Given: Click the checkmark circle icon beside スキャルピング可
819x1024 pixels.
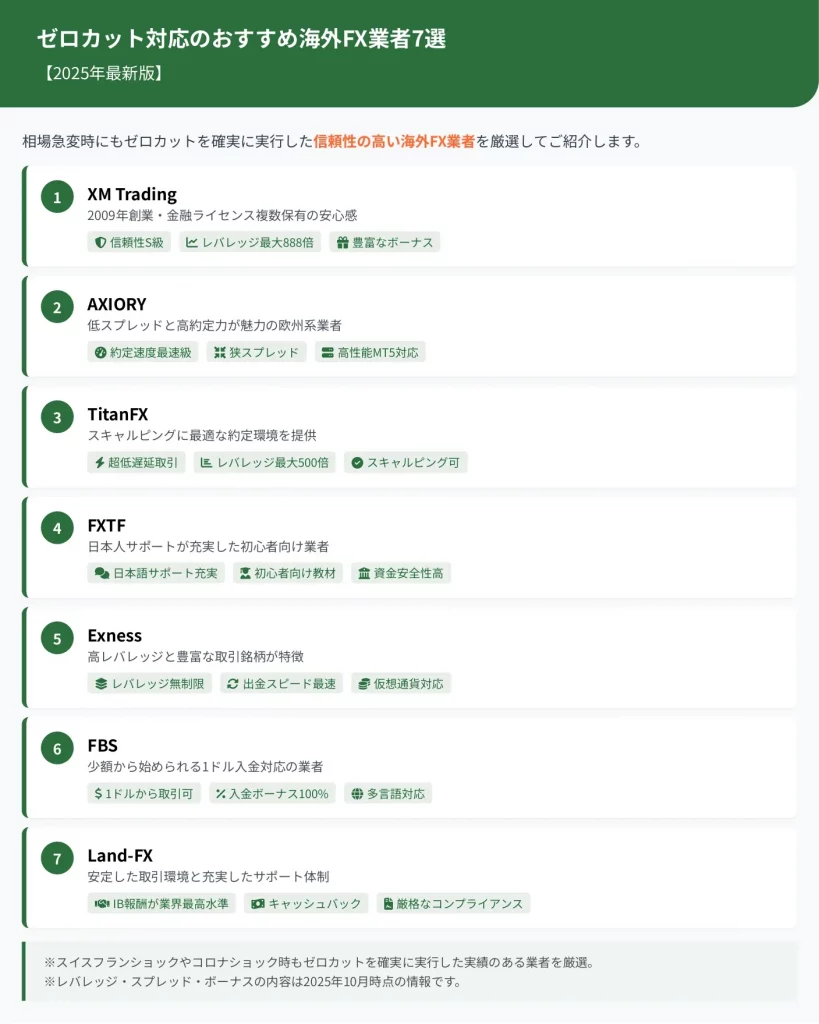Looking at the screenshot, I should point(357,463).
